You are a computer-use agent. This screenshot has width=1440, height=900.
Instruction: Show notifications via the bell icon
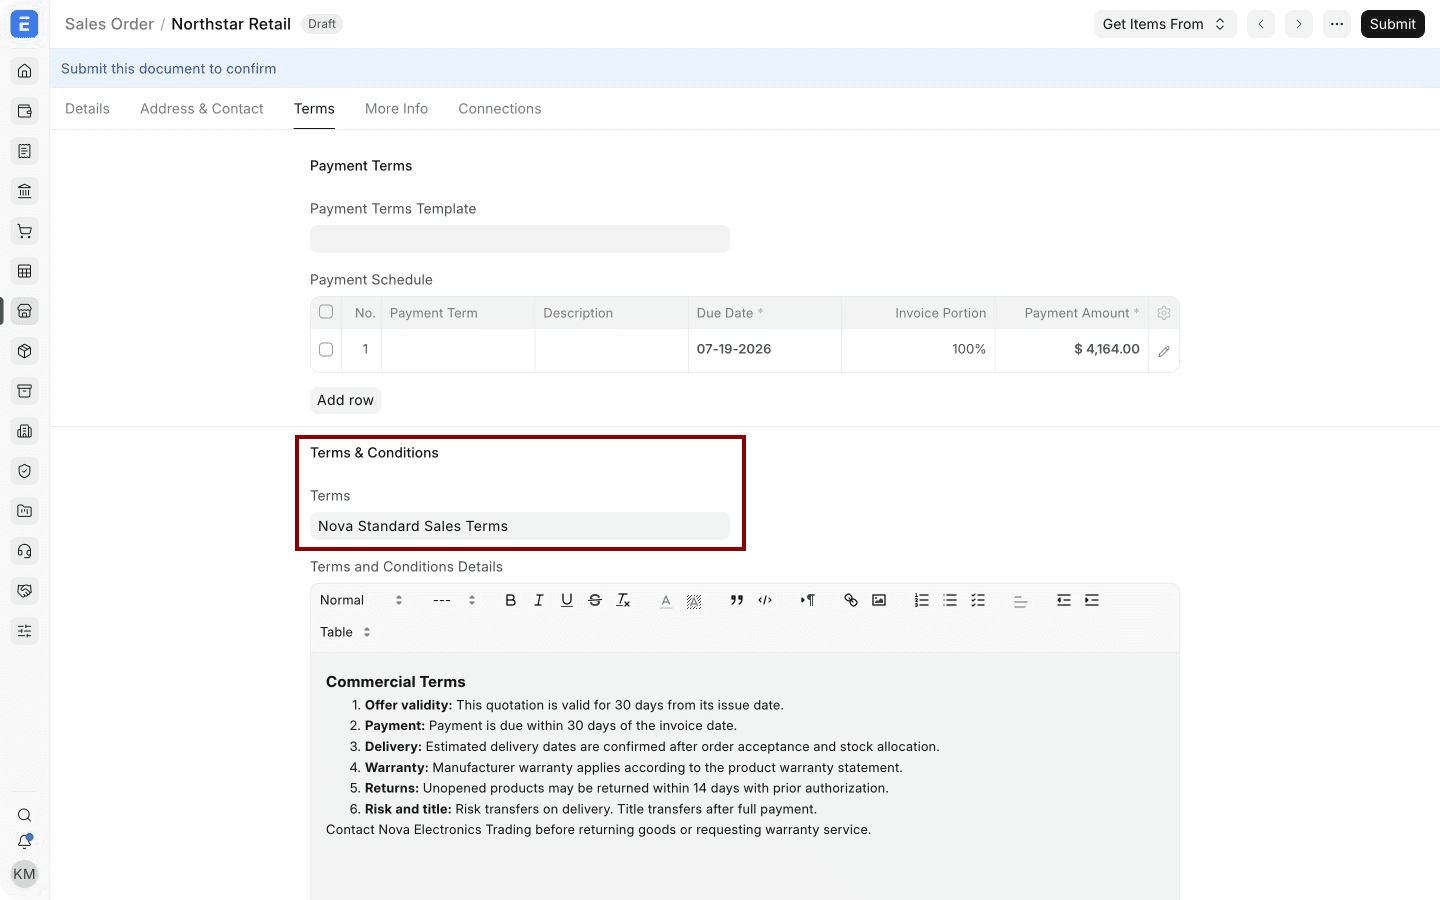25,842
